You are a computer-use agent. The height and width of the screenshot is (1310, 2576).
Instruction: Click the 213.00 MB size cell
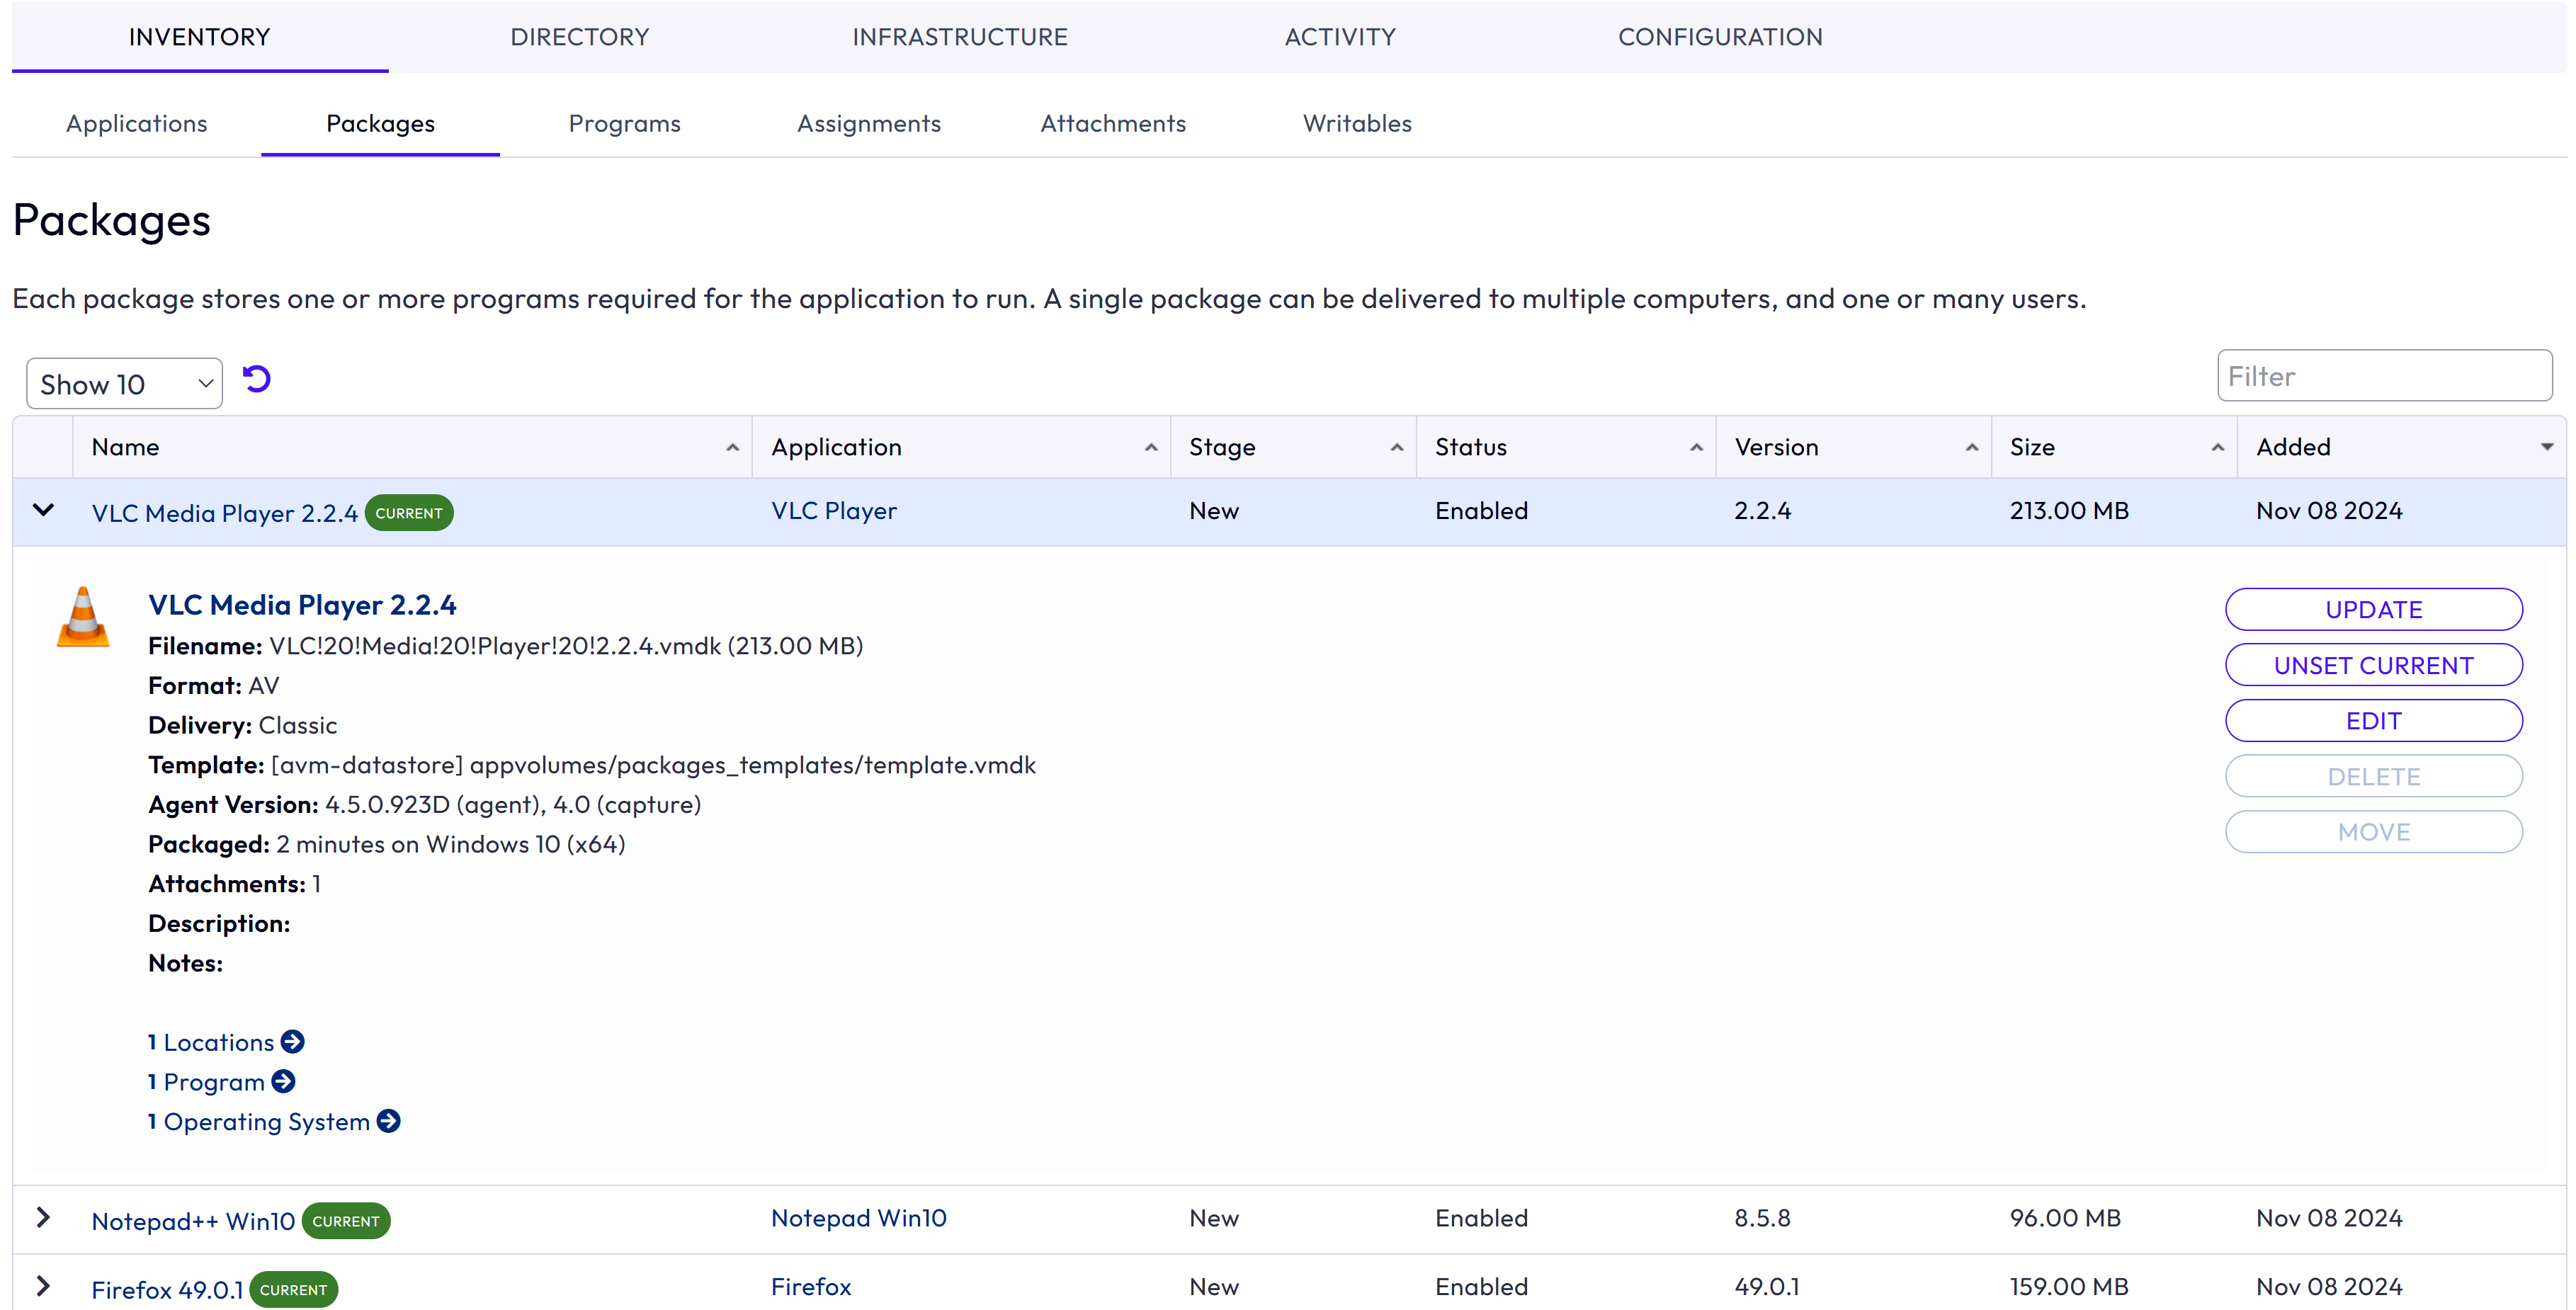(x=2069, y=511)
